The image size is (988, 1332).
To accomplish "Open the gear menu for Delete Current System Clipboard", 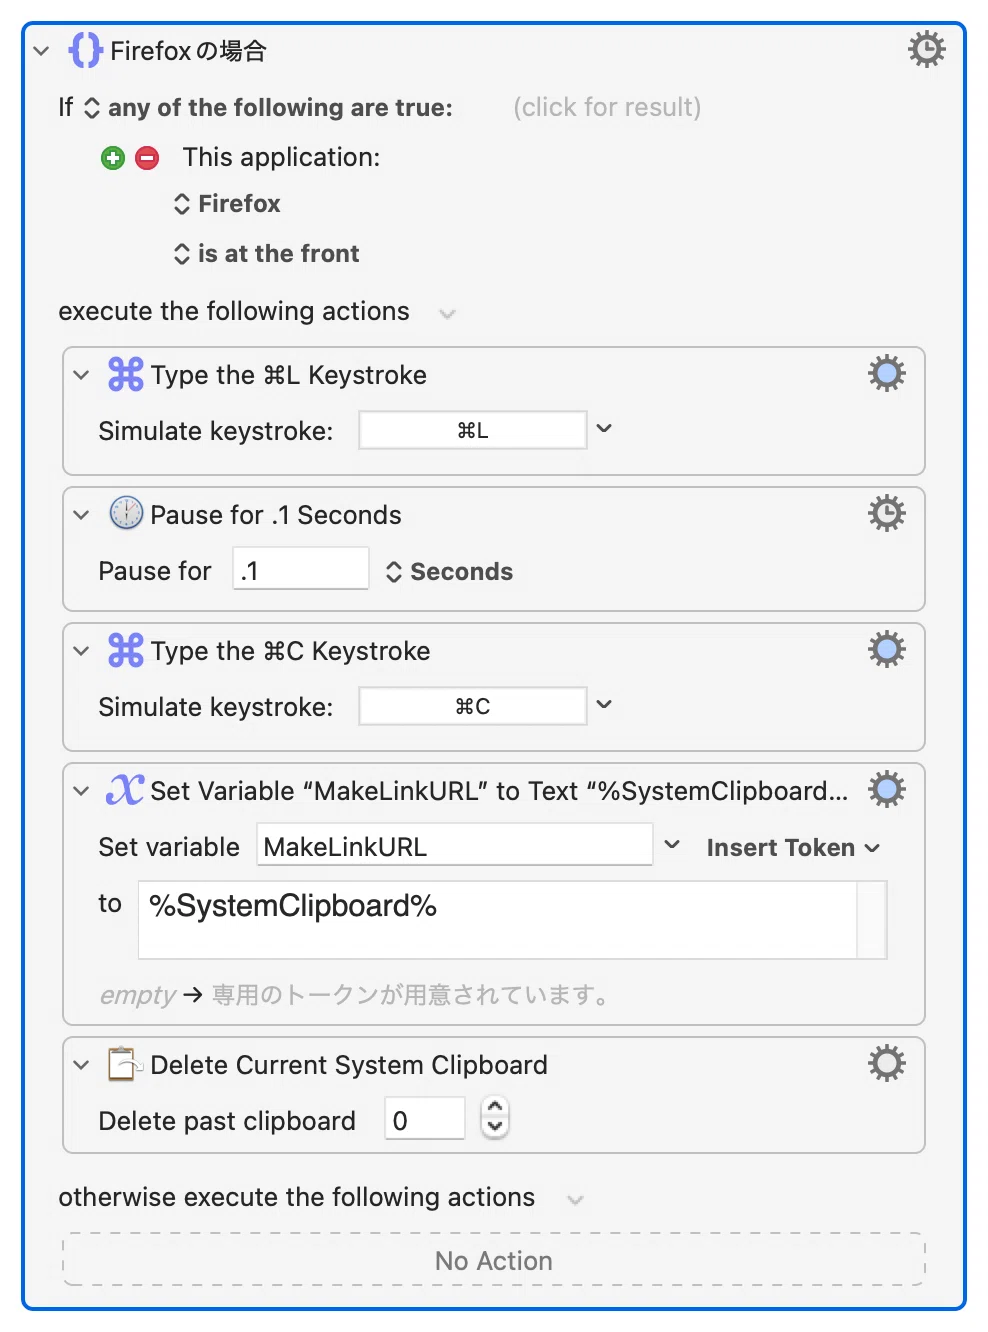I will tap(886, 1064).
